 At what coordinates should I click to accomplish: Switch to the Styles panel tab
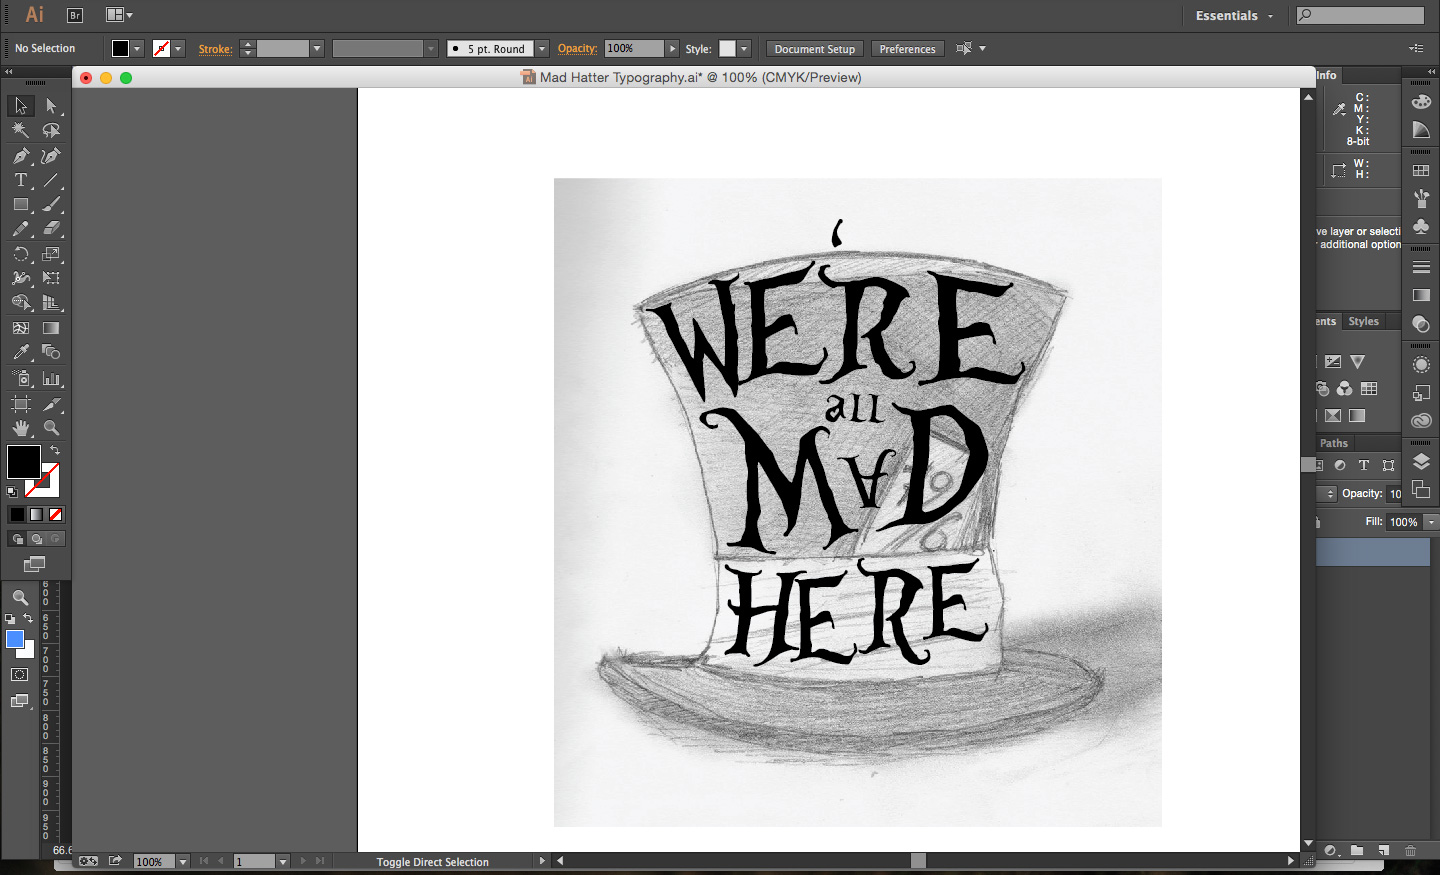click(x=1363, y=321)
